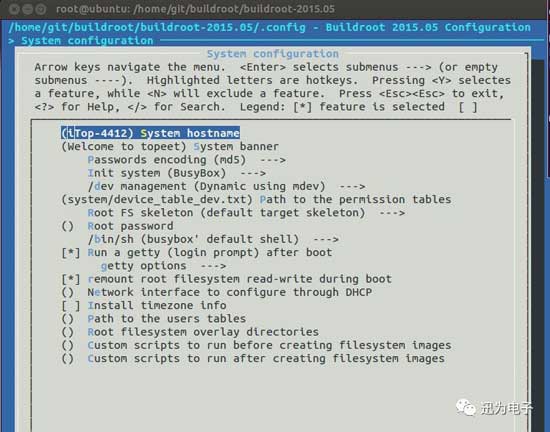Select Path to the permission tables
The width and height of the screenshot is (550, 432).
tap(256, 200)
